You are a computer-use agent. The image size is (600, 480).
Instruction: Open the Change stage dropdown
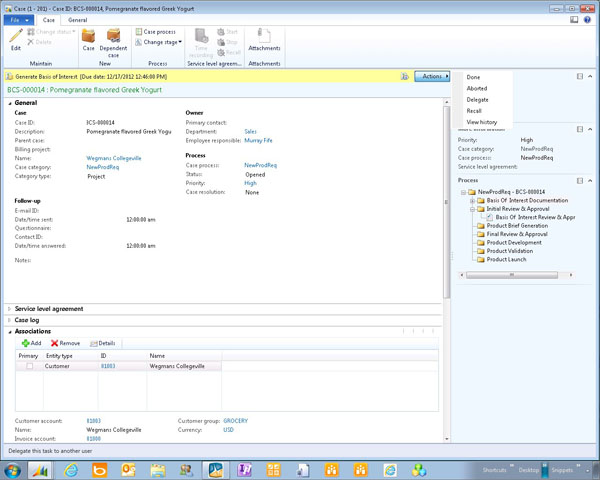point(162,42)
